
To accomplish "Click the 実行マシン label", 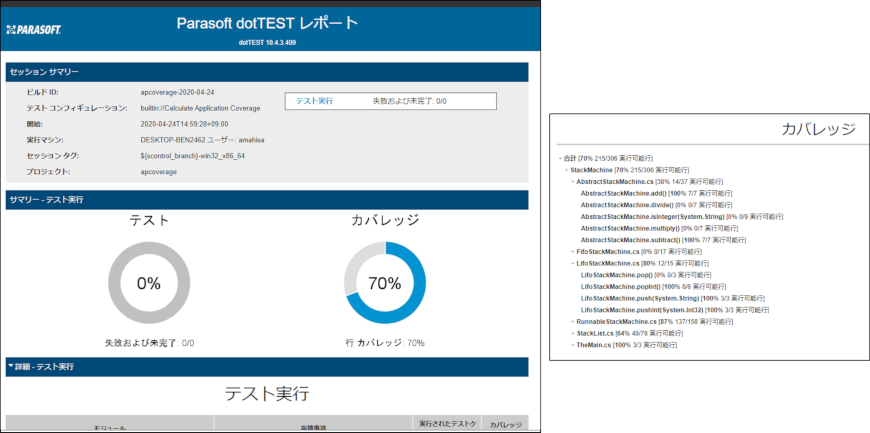I will tap(46, 140).
